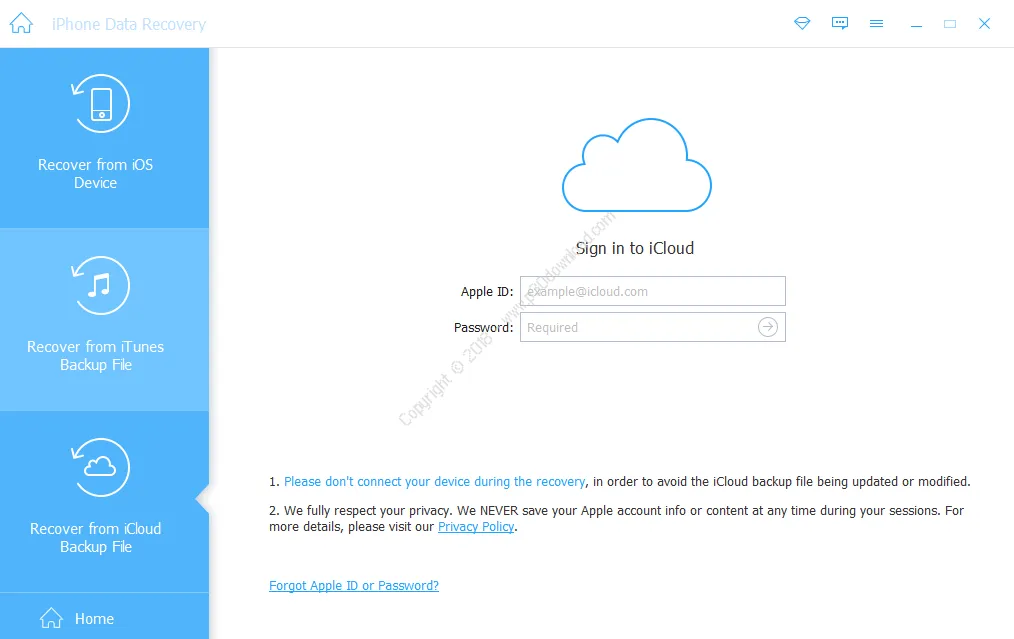
Task: Go to Home in the sidebar
Action: [104, 616]
